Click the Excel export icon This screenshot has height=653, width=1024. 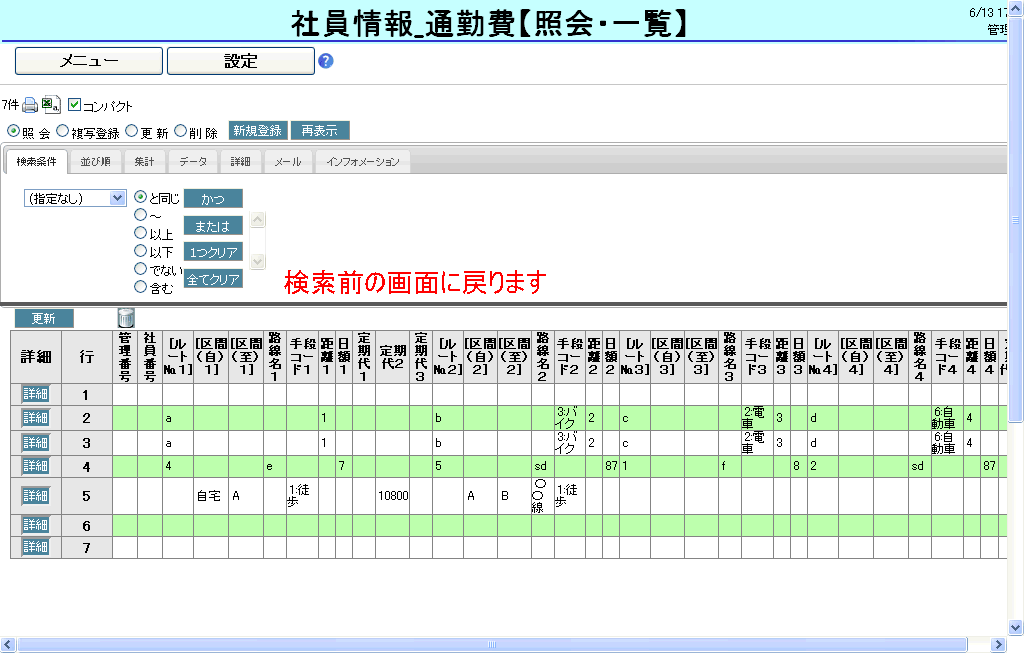(51, 105)
